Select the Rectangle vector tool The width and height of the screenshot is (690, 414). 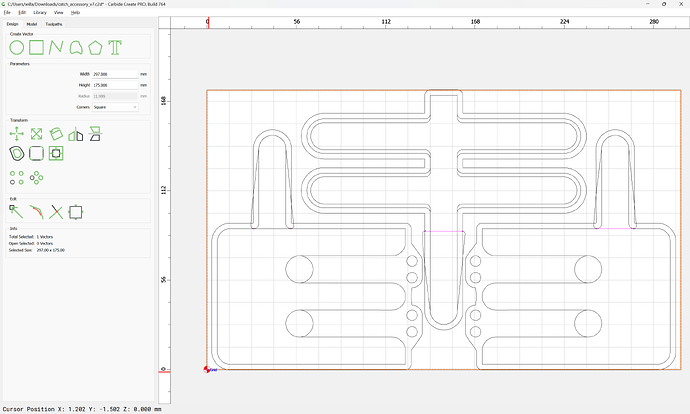tap(37, 48)
